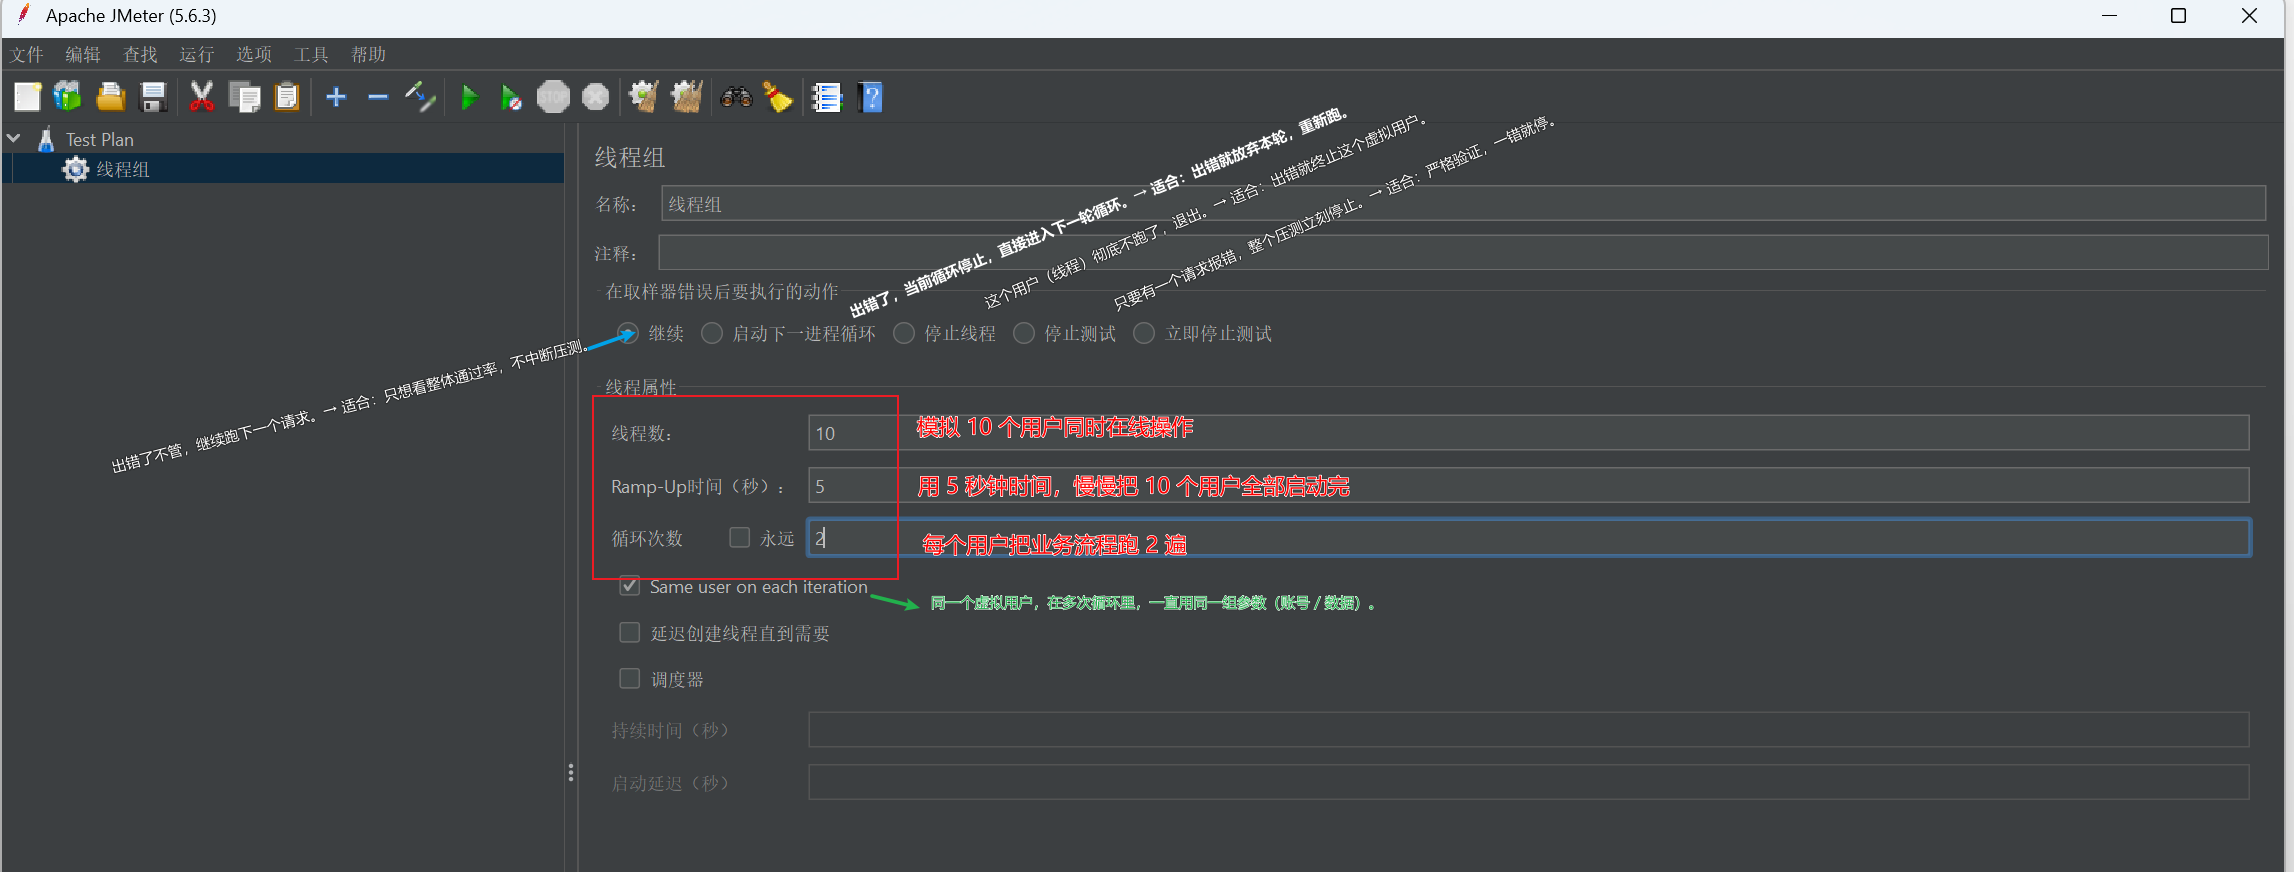Open the 文件 menu
The image size is (2294, 872).
27,54
